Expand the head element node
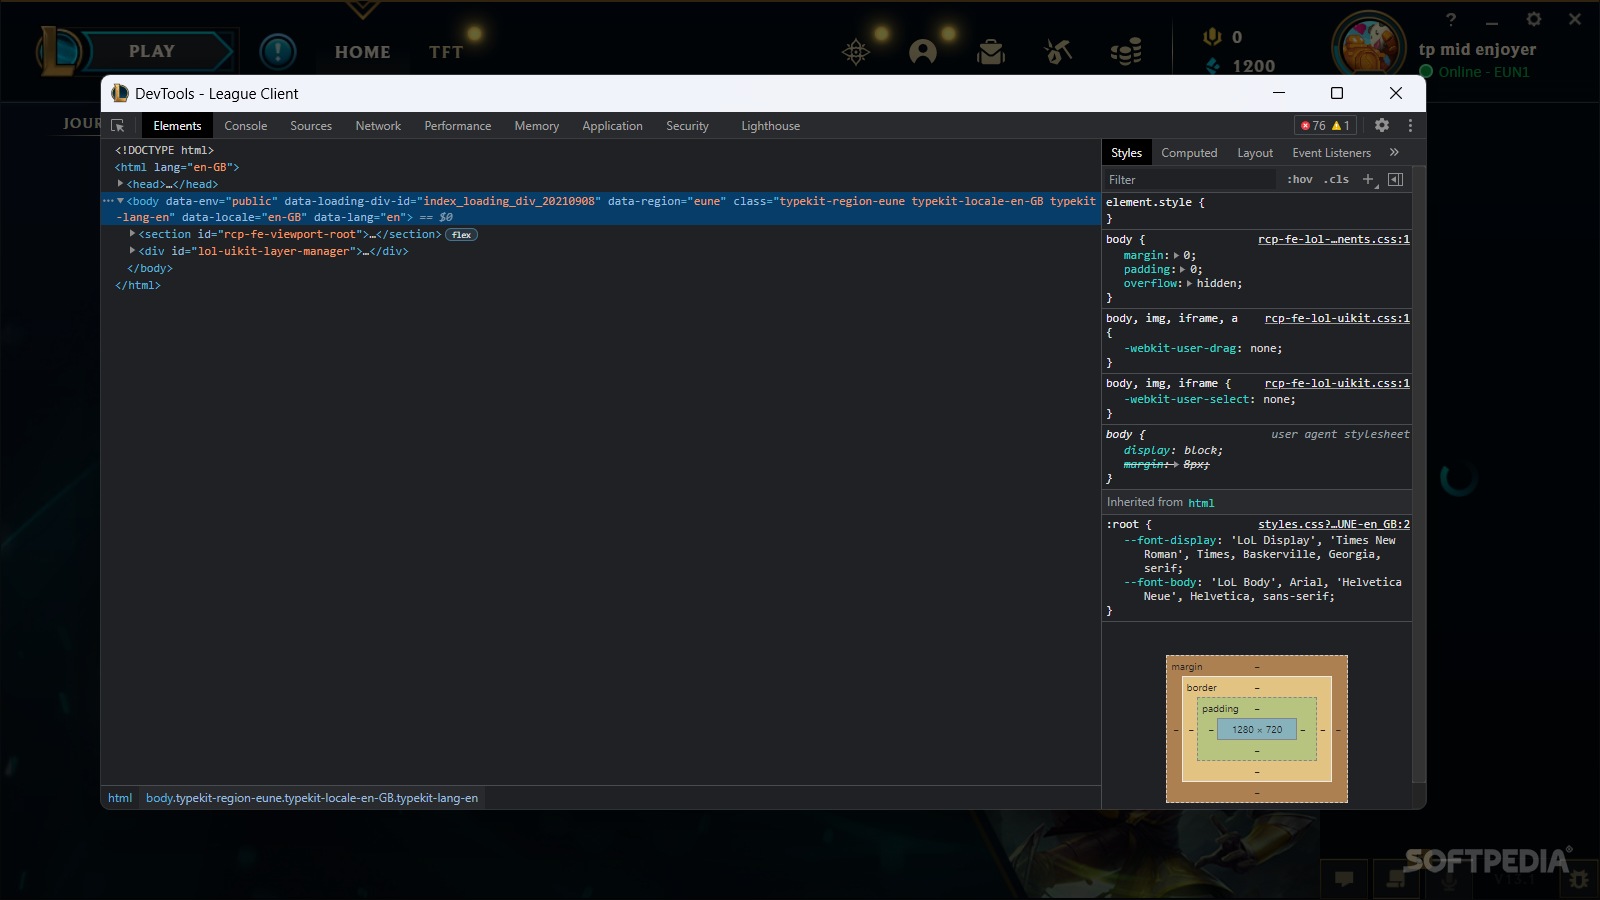This screenshot has height=900, width=1600. tap(120, 184)
